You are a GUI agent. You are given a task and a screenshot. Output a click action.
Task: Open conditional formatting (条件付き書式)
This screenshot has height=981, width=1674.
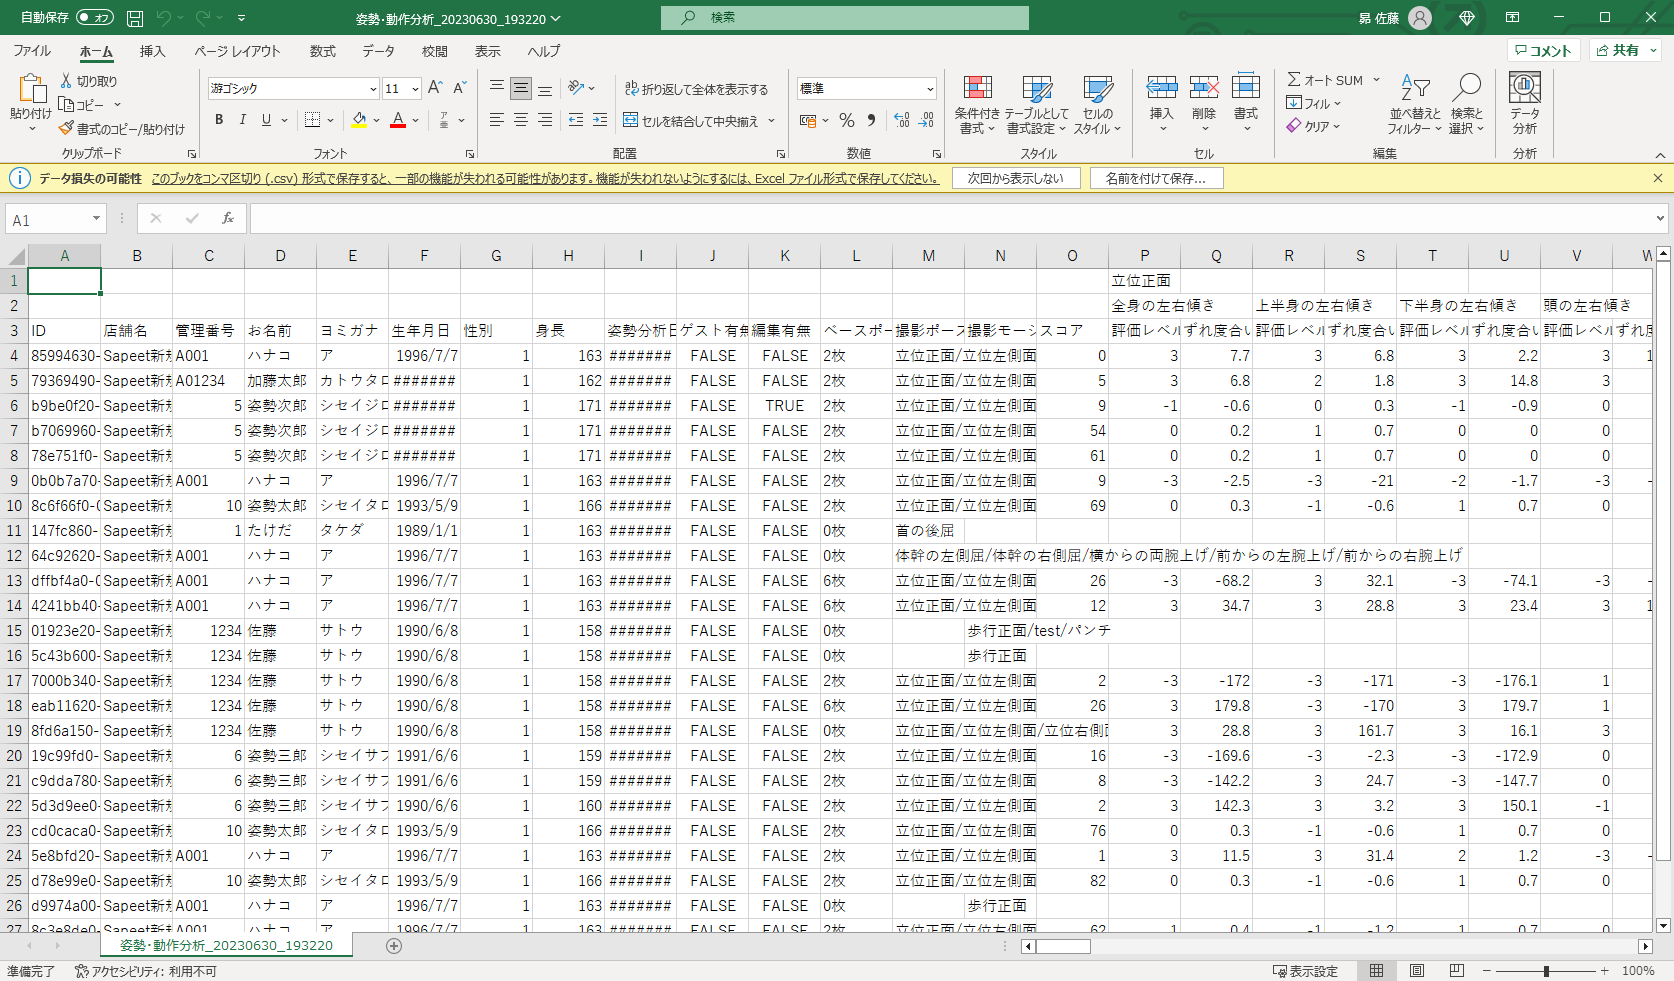point(977,105)
